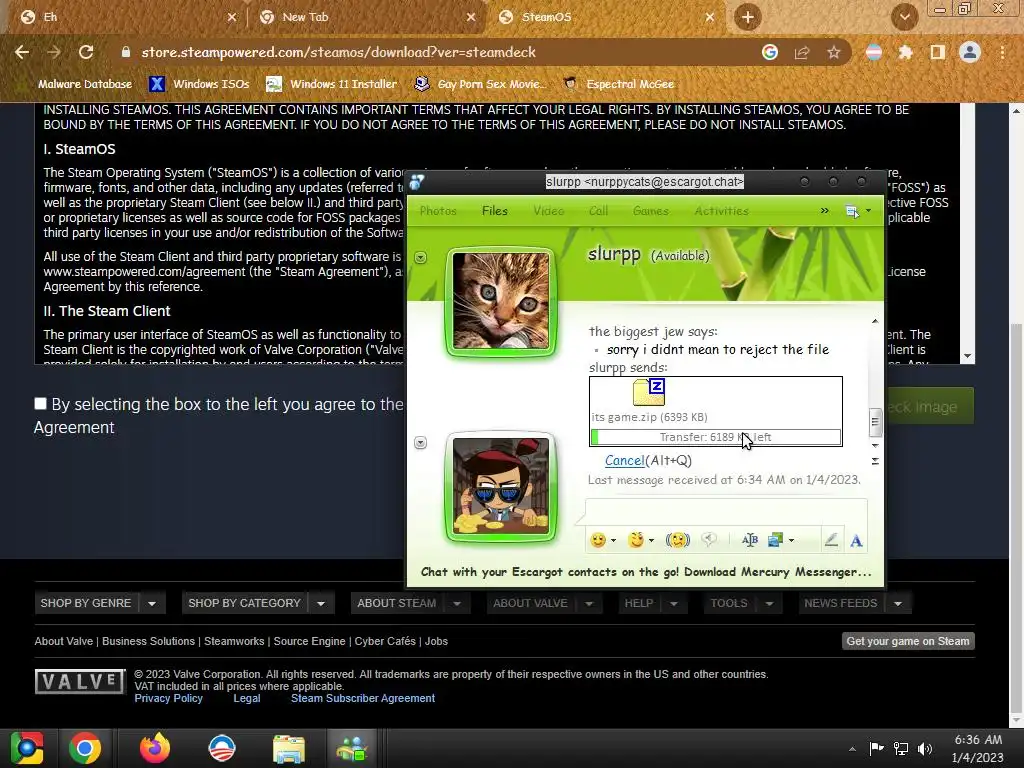The height and width of the screenshot is (768, 1024).
Task: Toggle the Chrome side panel
Action: click(938, 52)
